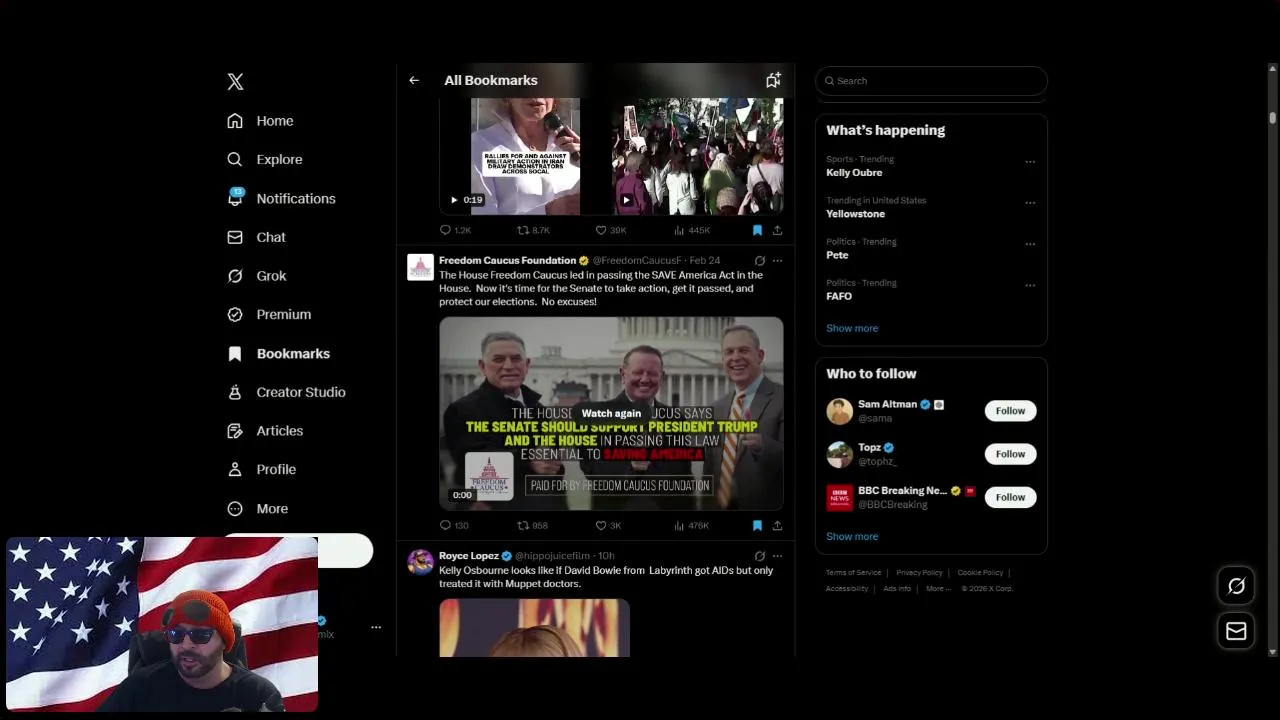The height and width of the screenshot is (720, 1280).
Task: Follow Sam Altman
Action: 1010,411
